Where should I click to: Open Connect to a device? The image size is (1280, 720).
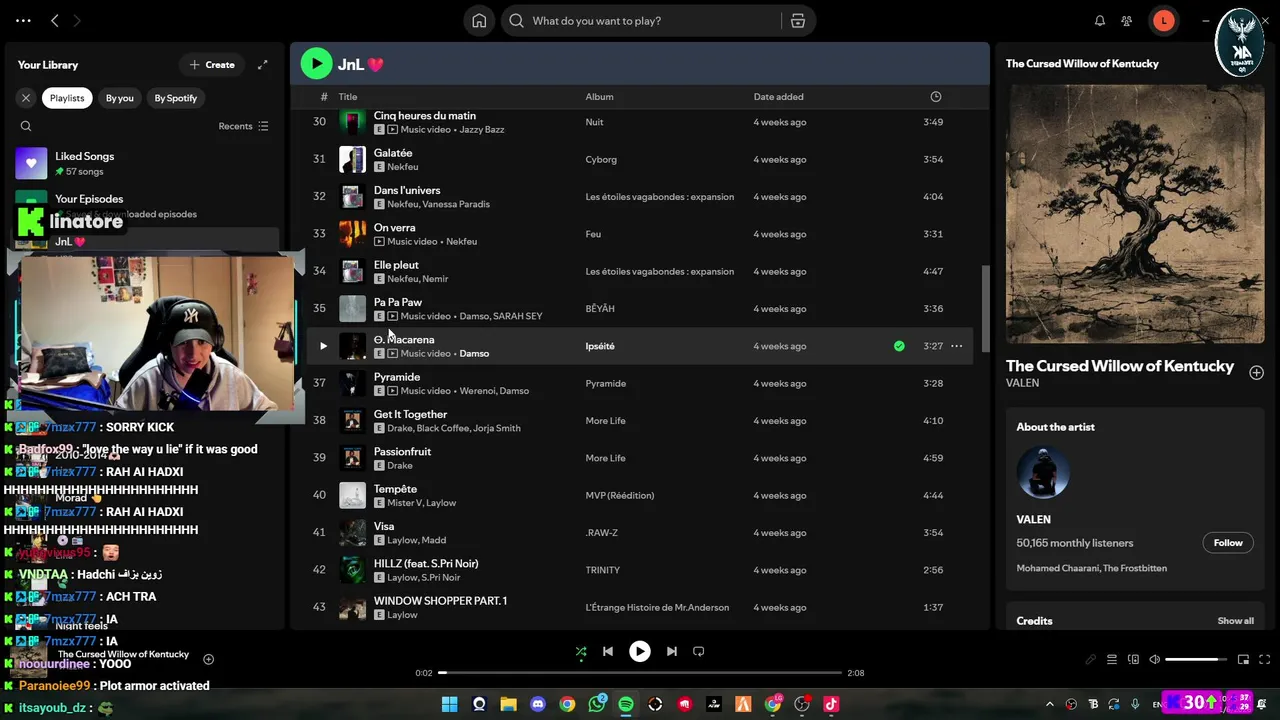(x=1133, y=660)
